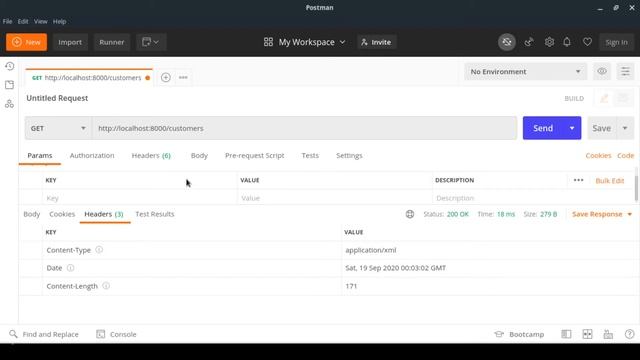Switch to the request Body tab
This screenshot has height=360, width=640.
[x=199, y=156]
